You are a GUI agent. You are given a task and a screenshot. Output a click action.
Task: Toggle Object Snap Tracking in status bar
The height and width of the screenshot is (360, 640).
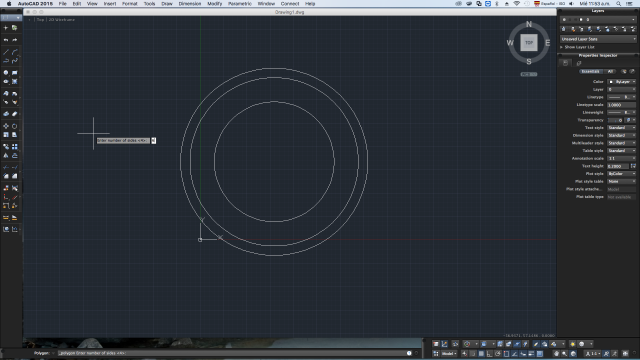tap(515, 353)
